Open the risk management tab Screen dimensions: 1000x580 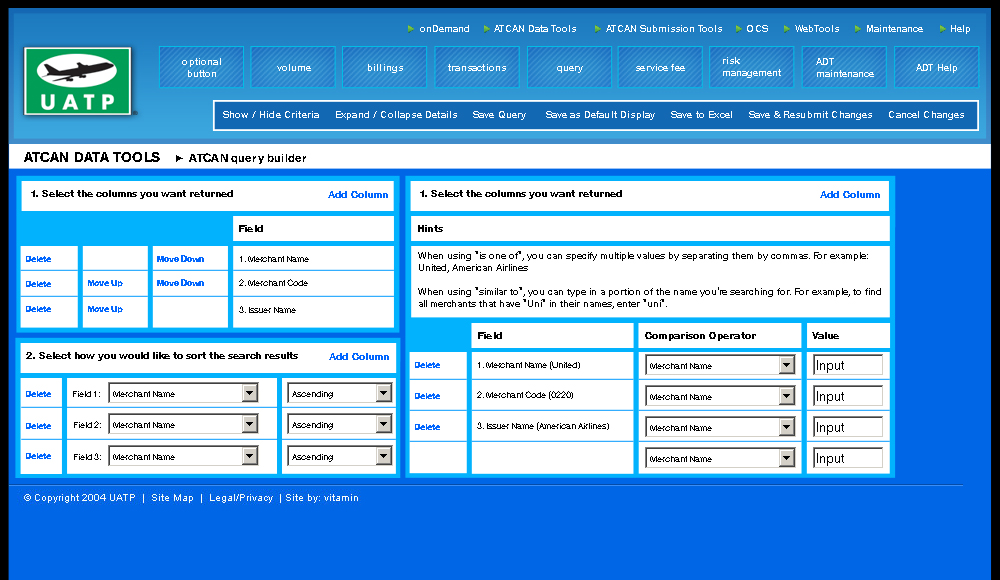[x=752, y=67]
